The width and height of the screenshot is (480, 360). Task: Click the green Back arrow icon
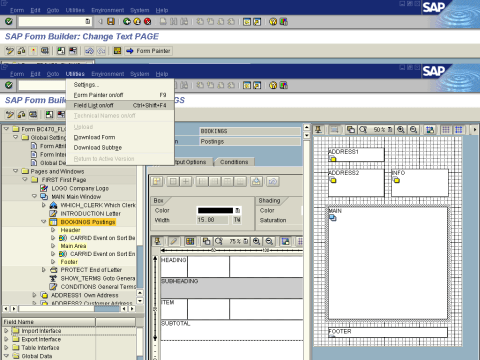point(127,22)
